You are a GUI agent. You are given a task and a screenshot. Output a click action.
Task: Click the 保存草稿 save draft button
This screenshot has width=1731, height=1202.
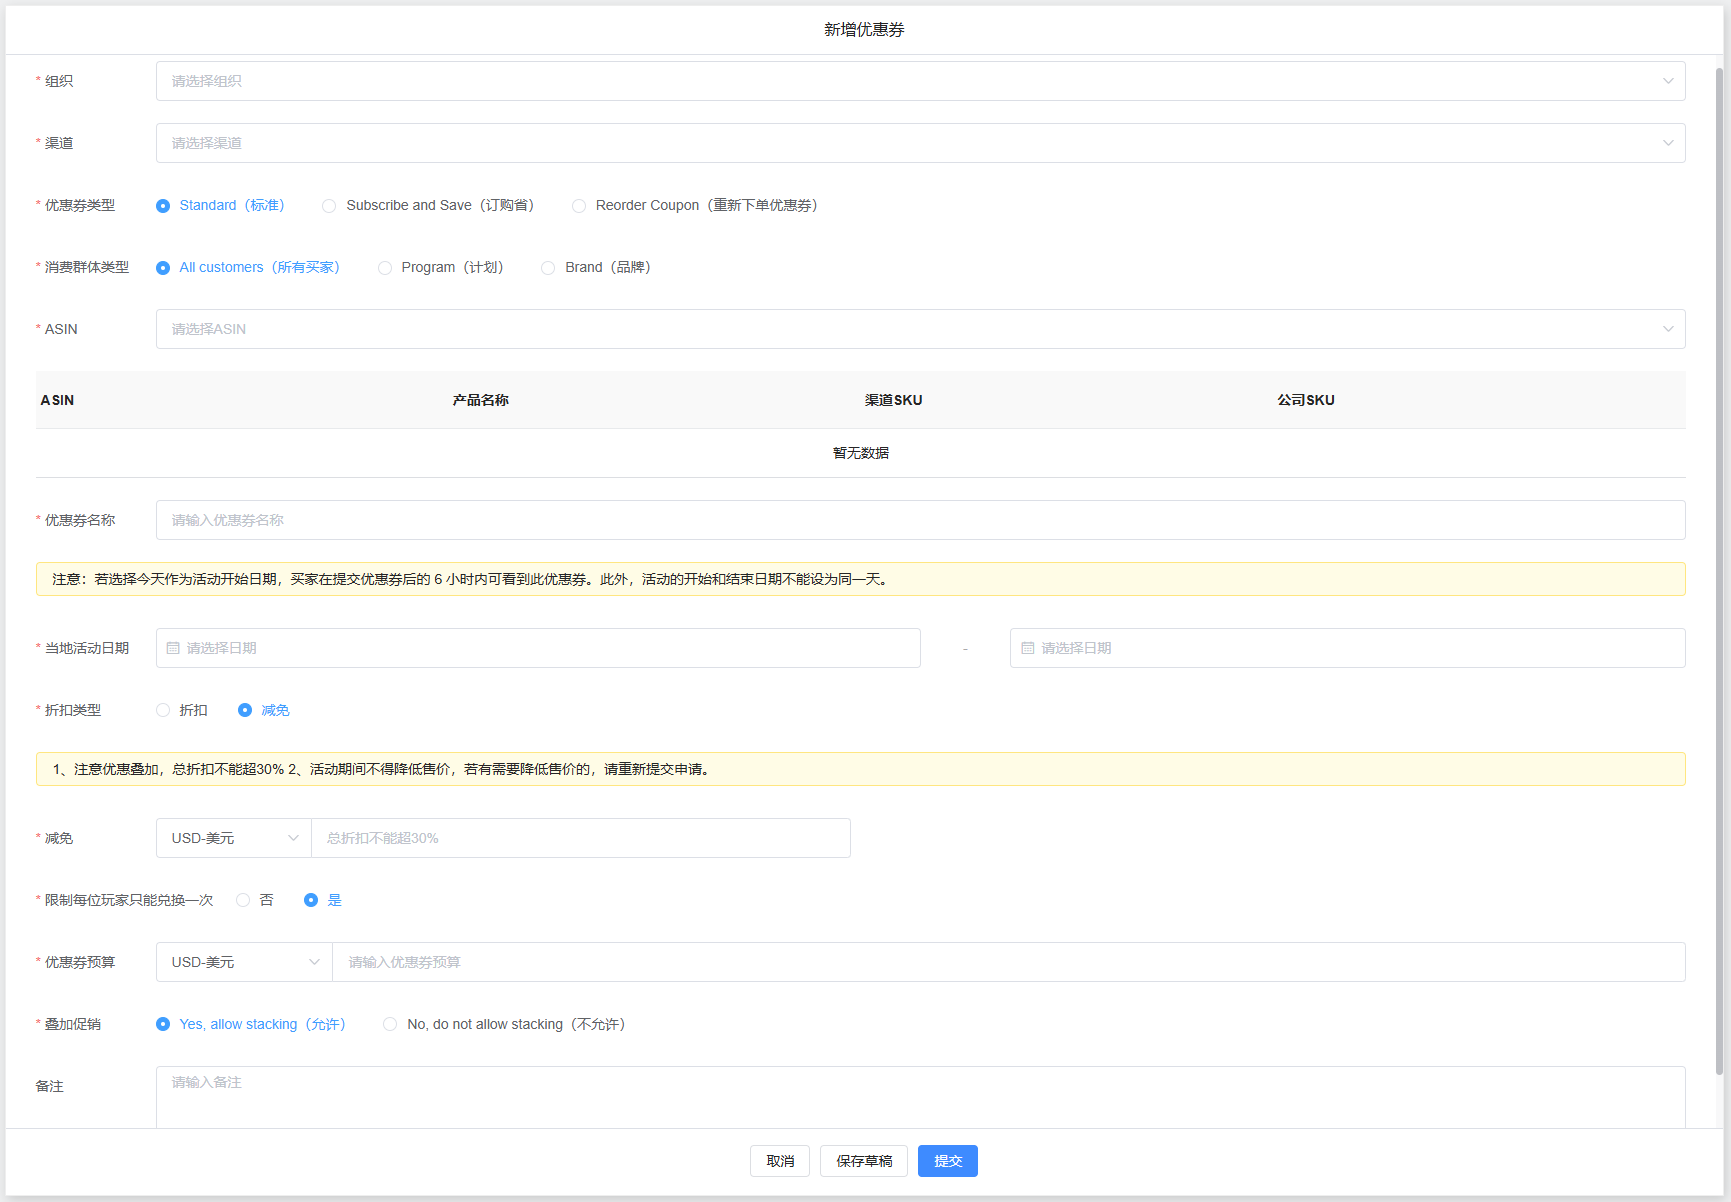[x=863, y=1161]
